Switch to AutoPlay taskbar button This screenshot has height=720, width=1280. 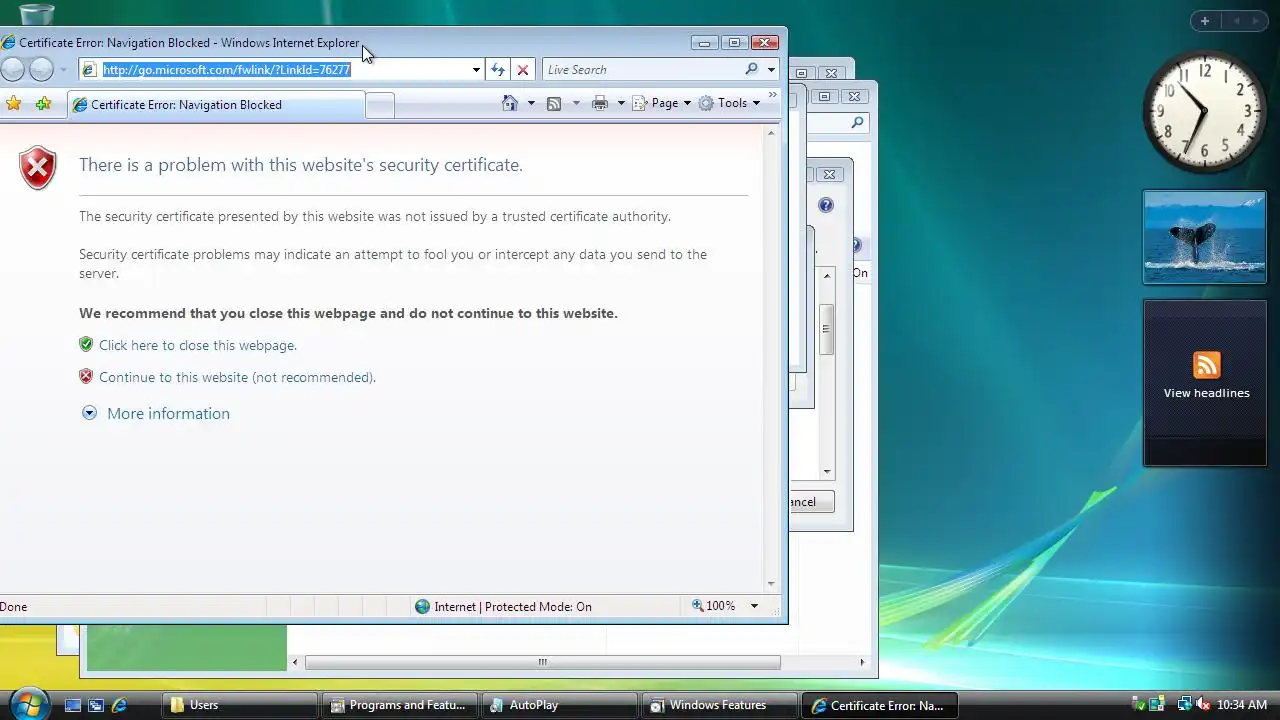[559, 705]
